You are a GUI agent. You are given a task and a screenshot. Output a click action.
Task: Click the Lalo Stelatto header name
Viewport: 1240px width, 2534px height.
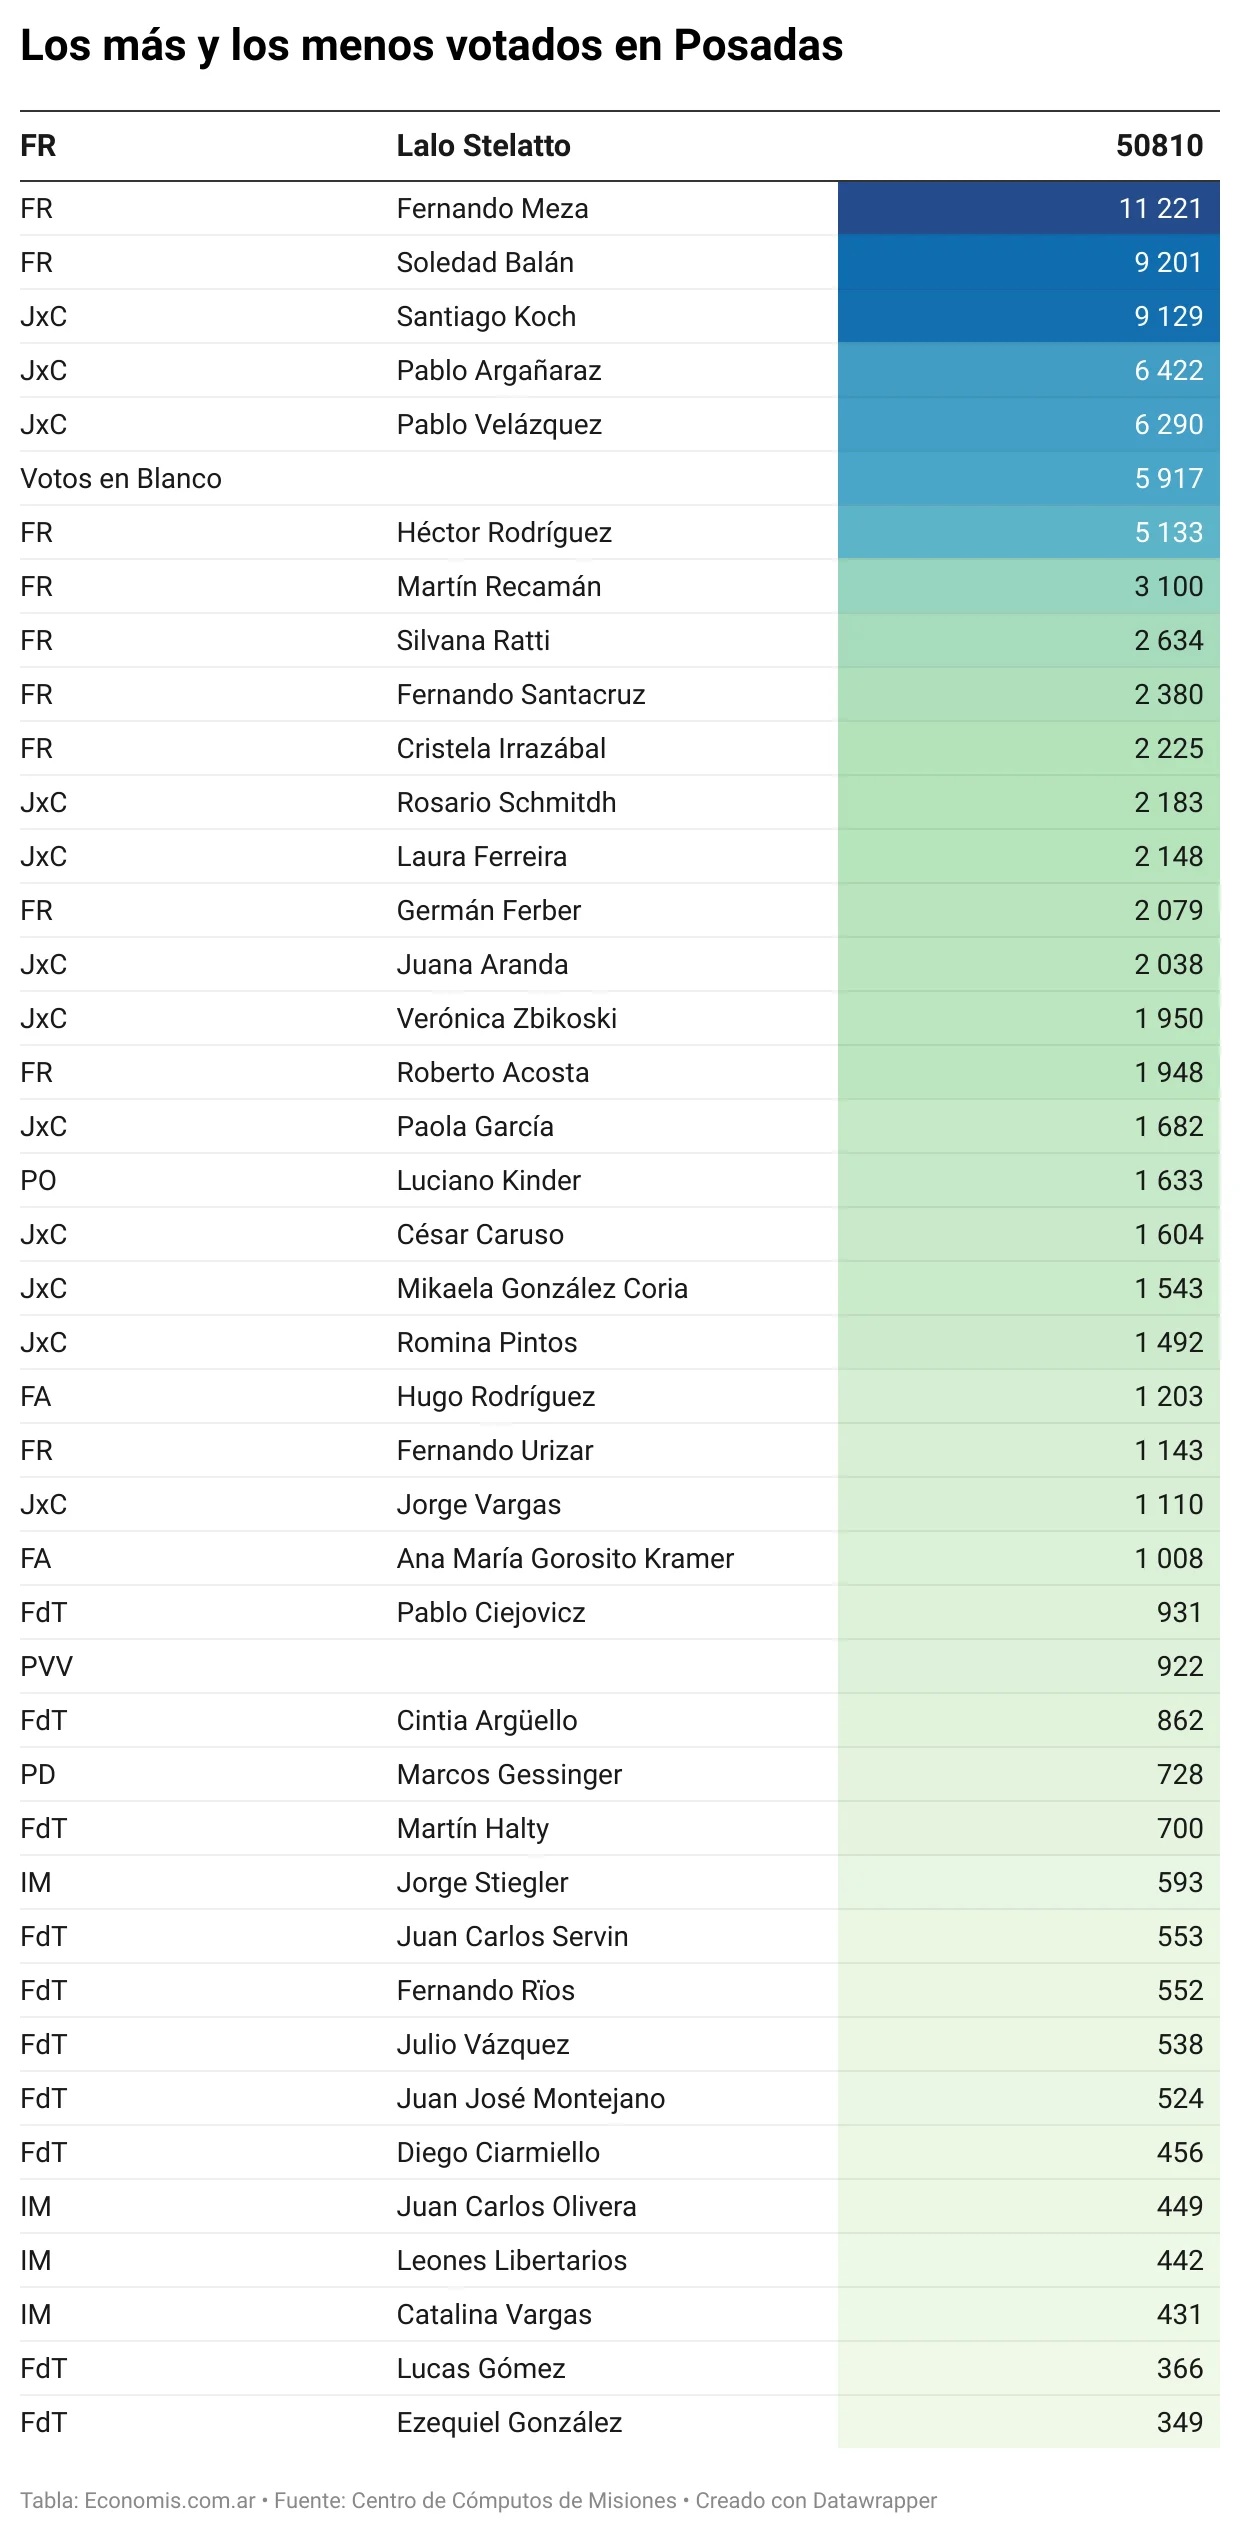coord(484,146)
